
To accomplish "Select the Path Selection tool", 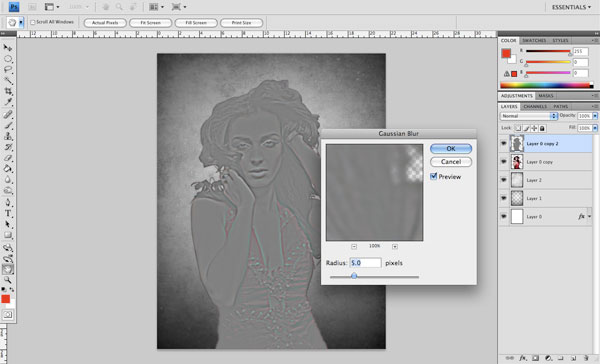I will coord(8,225).
